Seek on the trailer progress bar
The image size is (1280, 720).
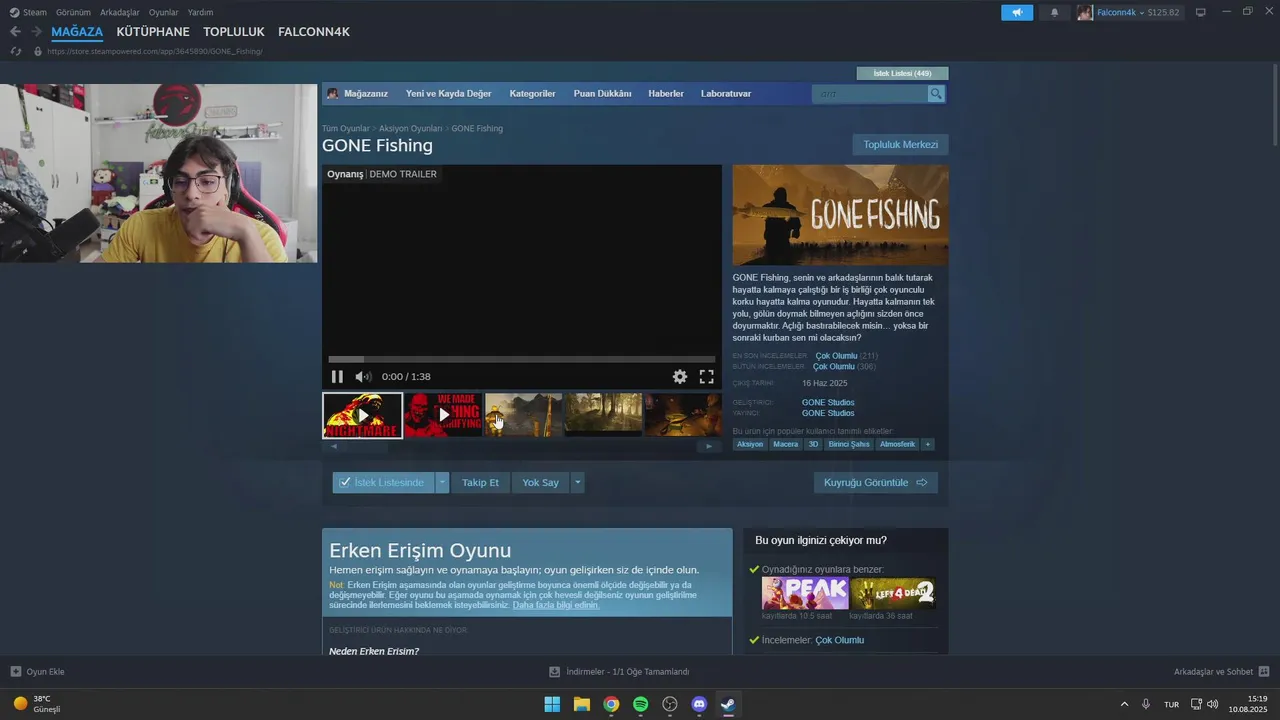point(522,359)
